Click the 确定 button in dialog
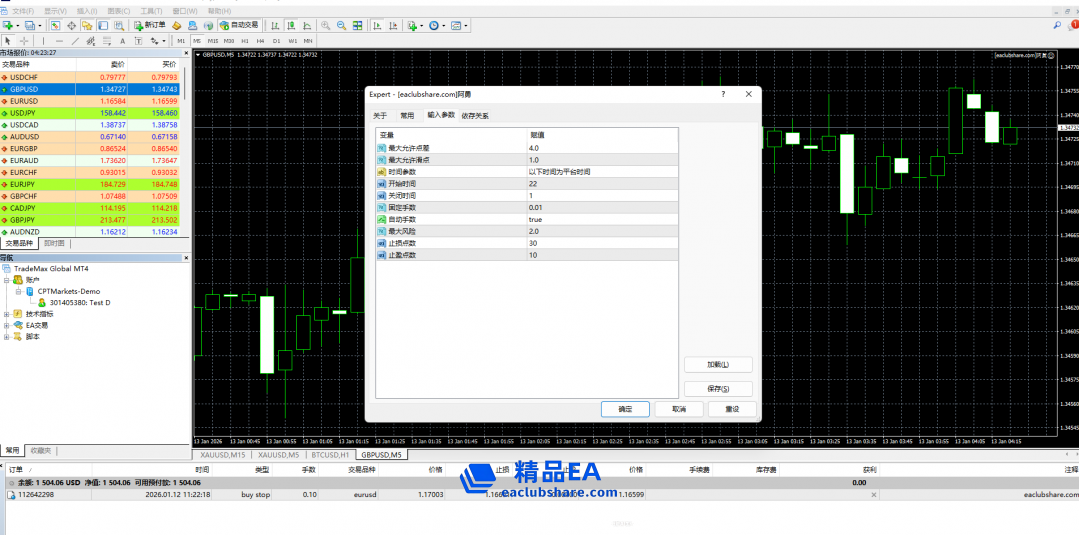1079x535 pixels. point(625,409)
